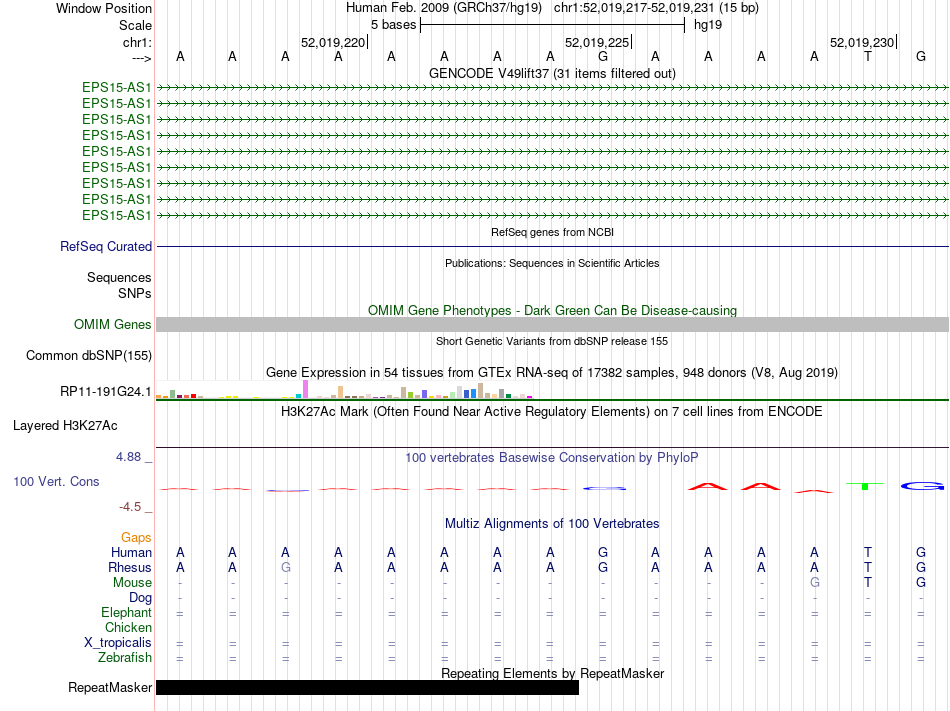950x711 pixels.
Task: Click the black RepeatMasker element bar
Action: 367,687
